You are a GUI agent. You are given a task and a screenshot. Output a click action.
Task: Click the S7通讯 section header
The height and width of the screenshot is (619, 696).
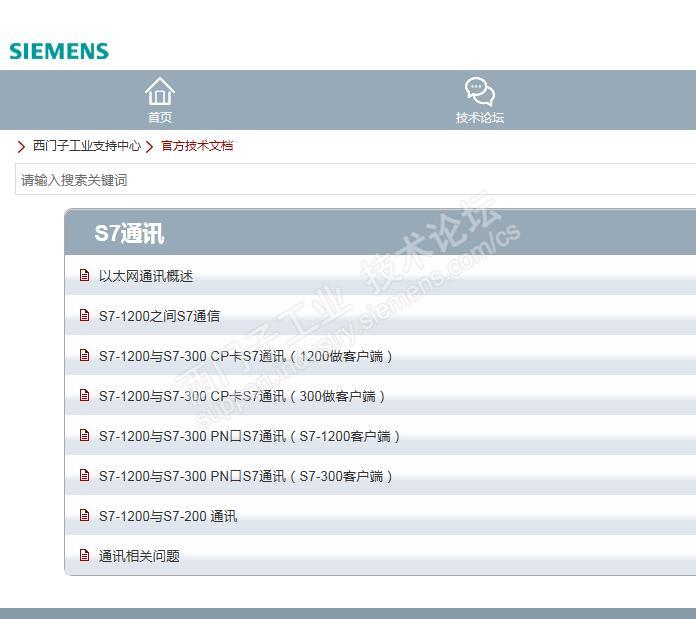380,233
